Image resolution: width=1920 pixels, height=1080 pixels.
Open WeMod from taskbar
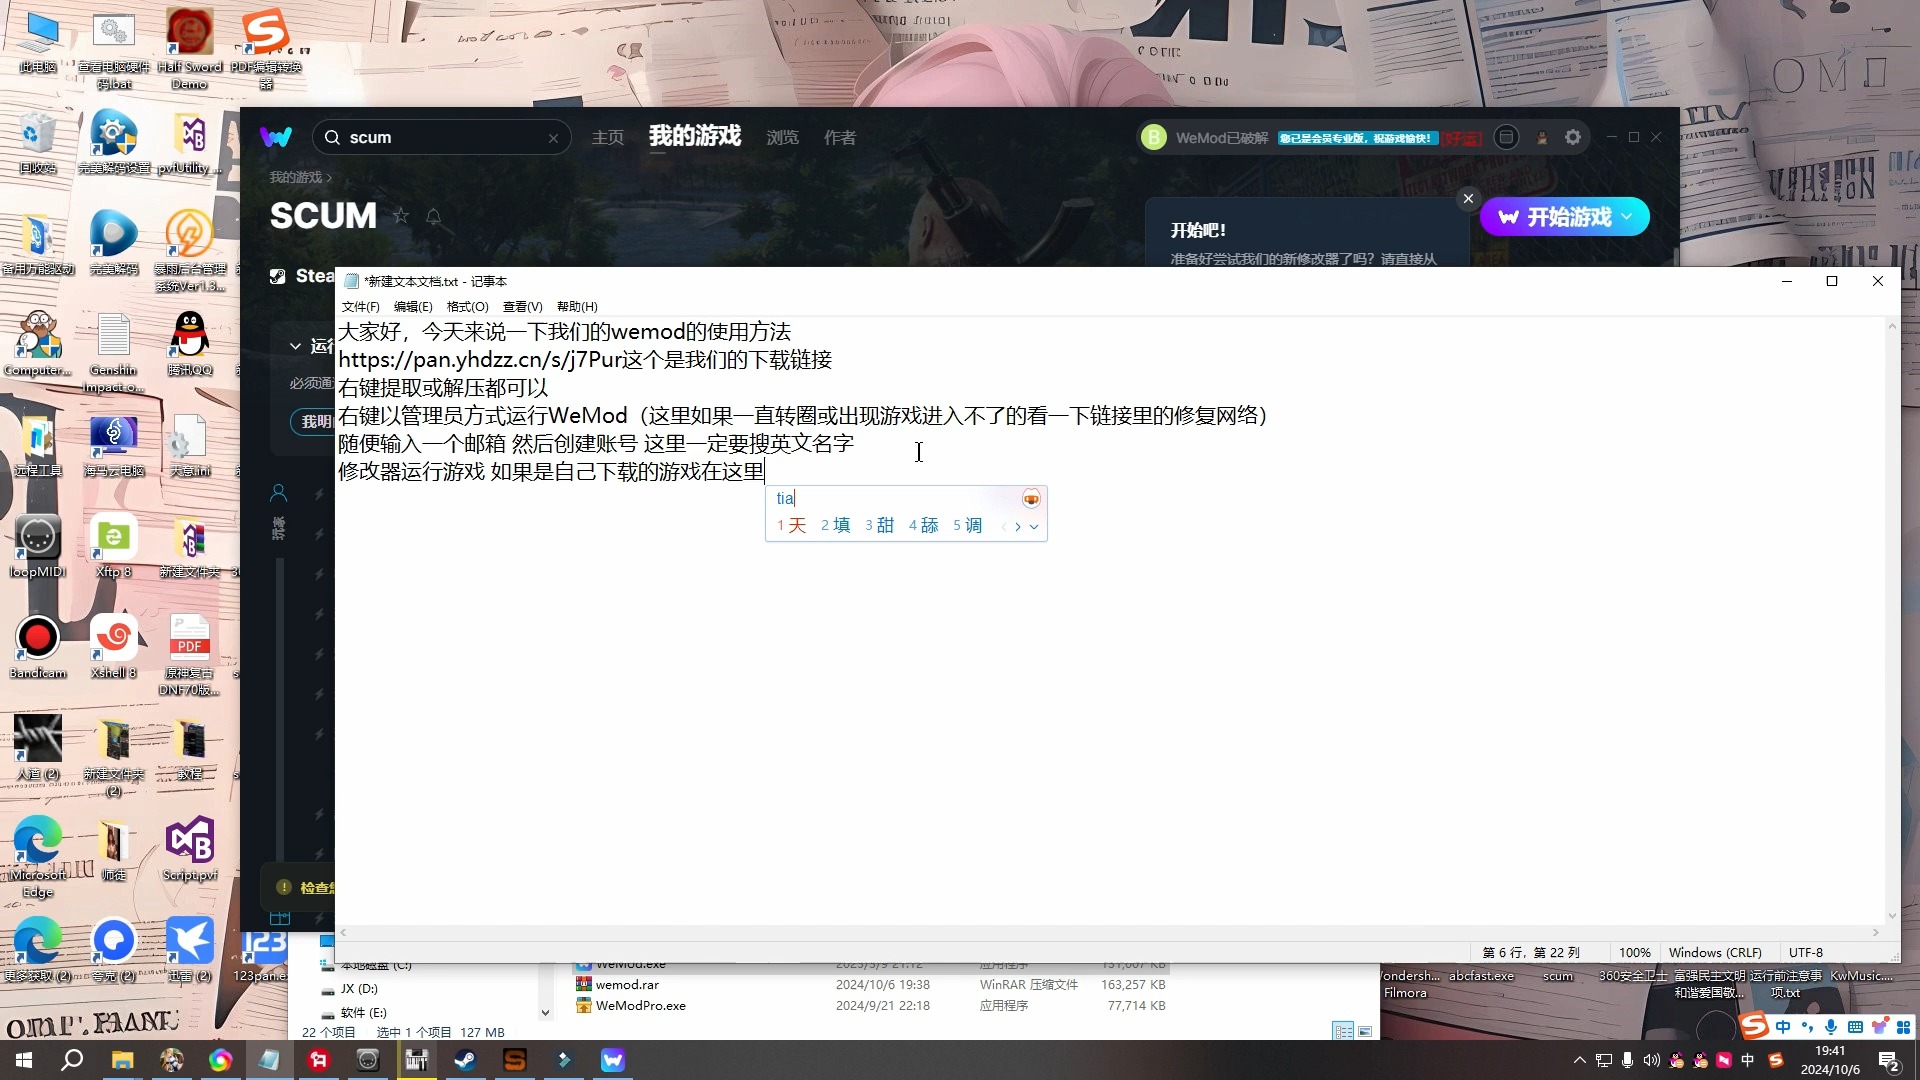point(612,1060)
